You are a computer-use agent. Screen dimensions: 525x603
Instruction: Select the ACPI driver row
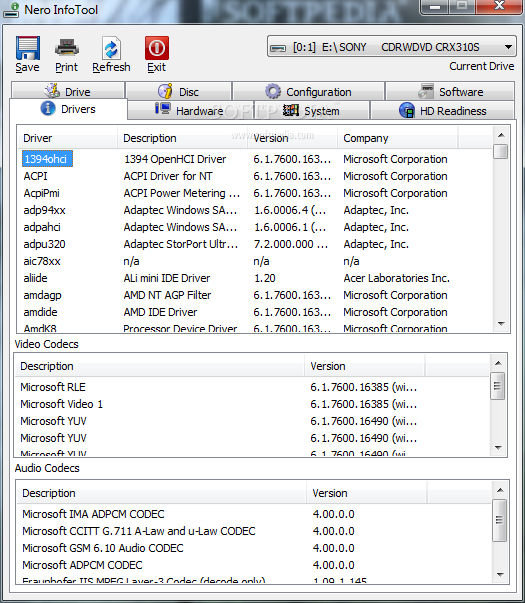coord(35,176)
